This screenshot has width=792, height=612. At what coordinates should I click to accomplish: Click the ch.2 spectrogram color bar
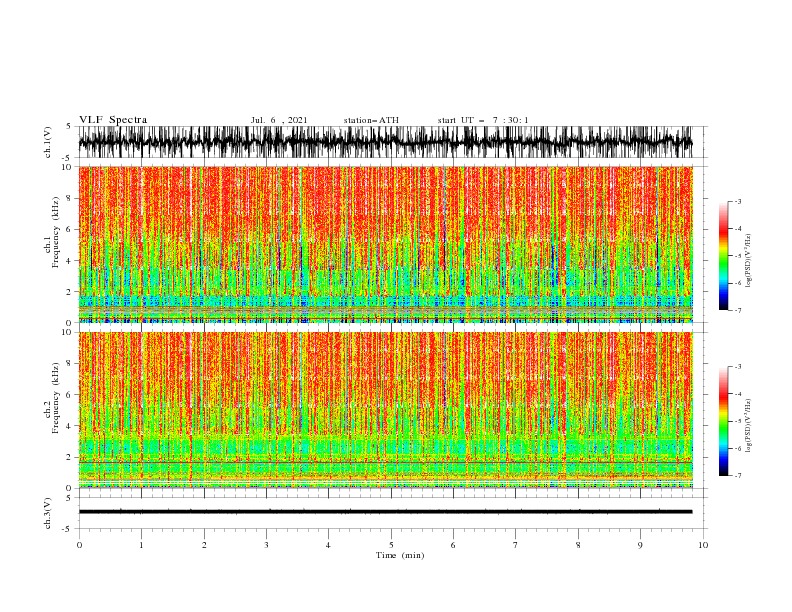723,421
